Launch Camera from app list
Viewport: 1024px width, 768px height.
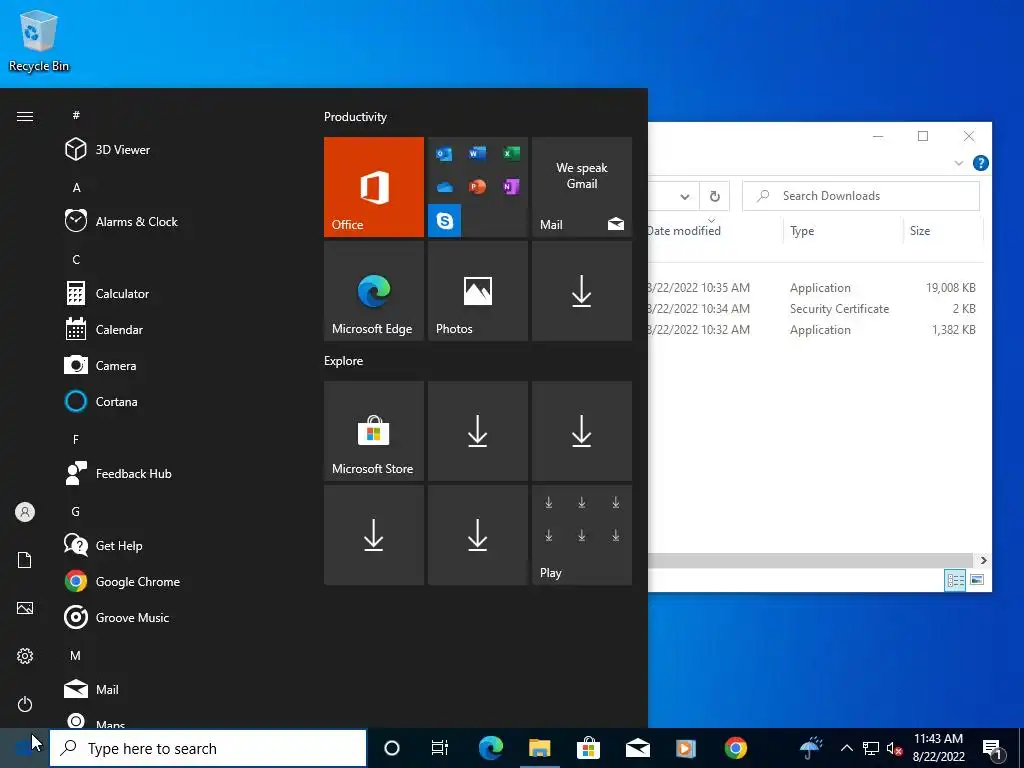[x=101, y=366]
